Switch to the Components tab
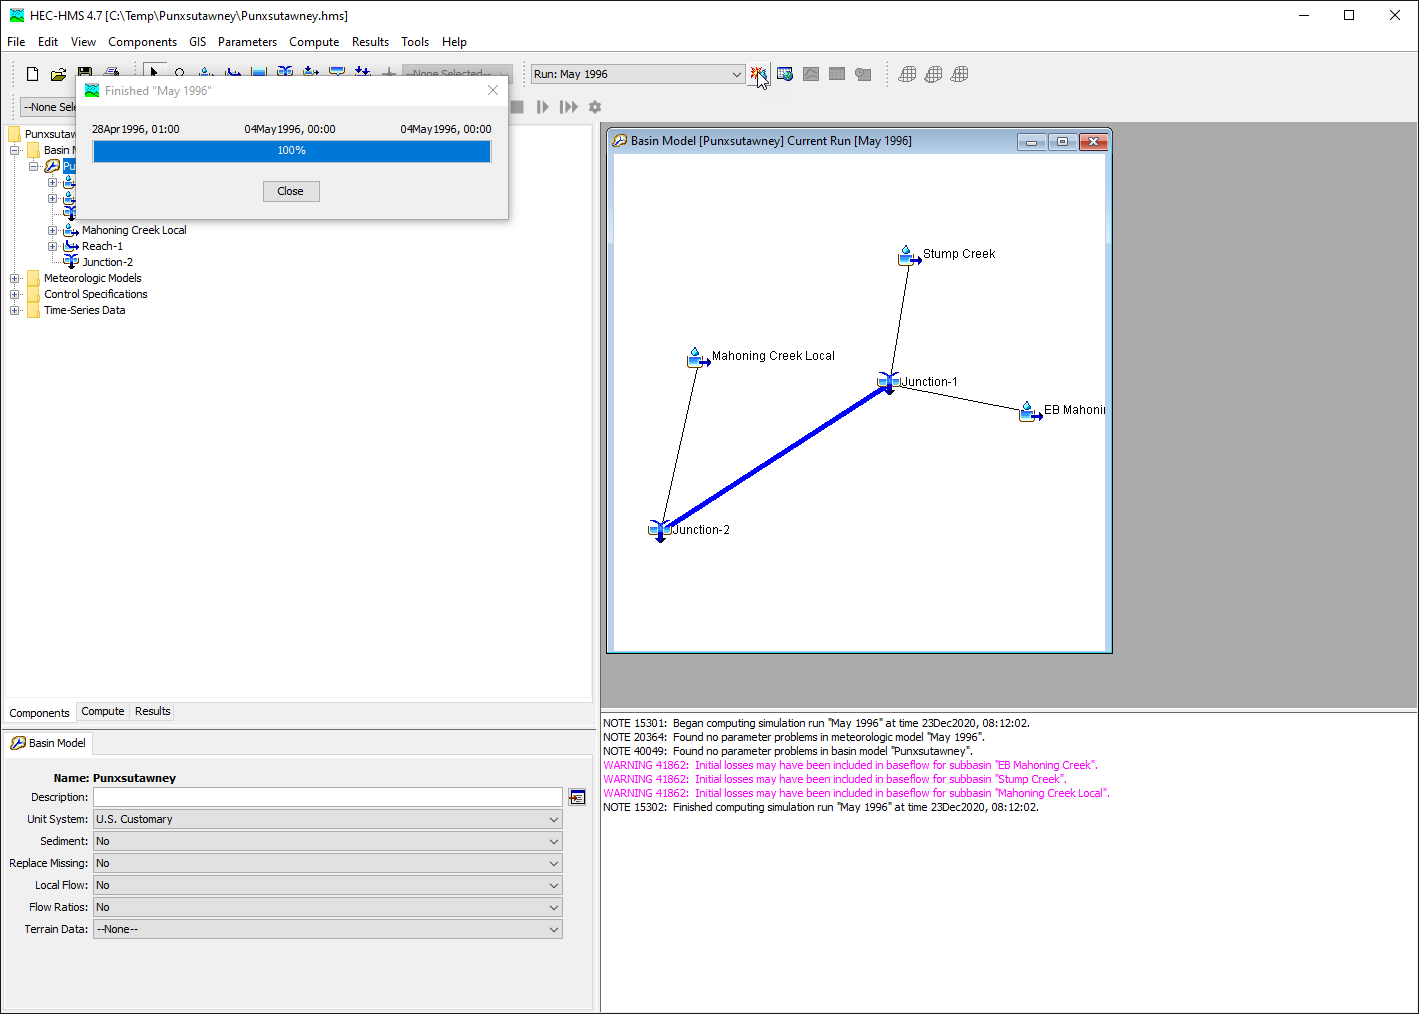The width and height of the screenshot is (1419, 1014). 40,713
